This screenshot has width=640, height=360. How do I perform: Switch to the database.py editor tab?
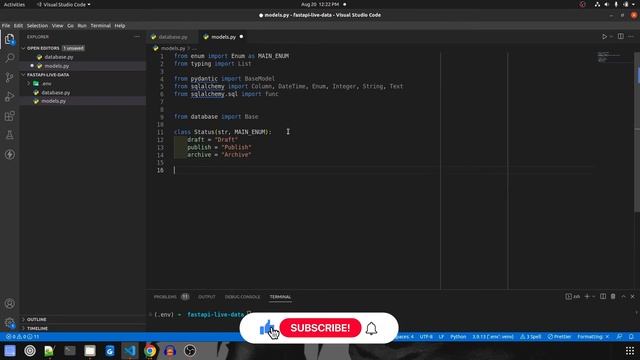click(172, 37)
